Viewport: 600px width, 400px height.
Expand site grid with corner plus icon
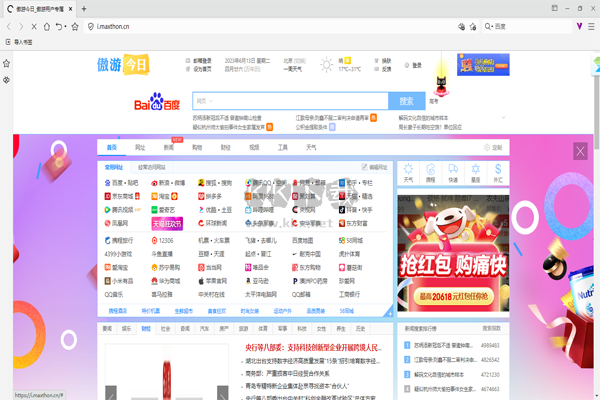[389, 313]
